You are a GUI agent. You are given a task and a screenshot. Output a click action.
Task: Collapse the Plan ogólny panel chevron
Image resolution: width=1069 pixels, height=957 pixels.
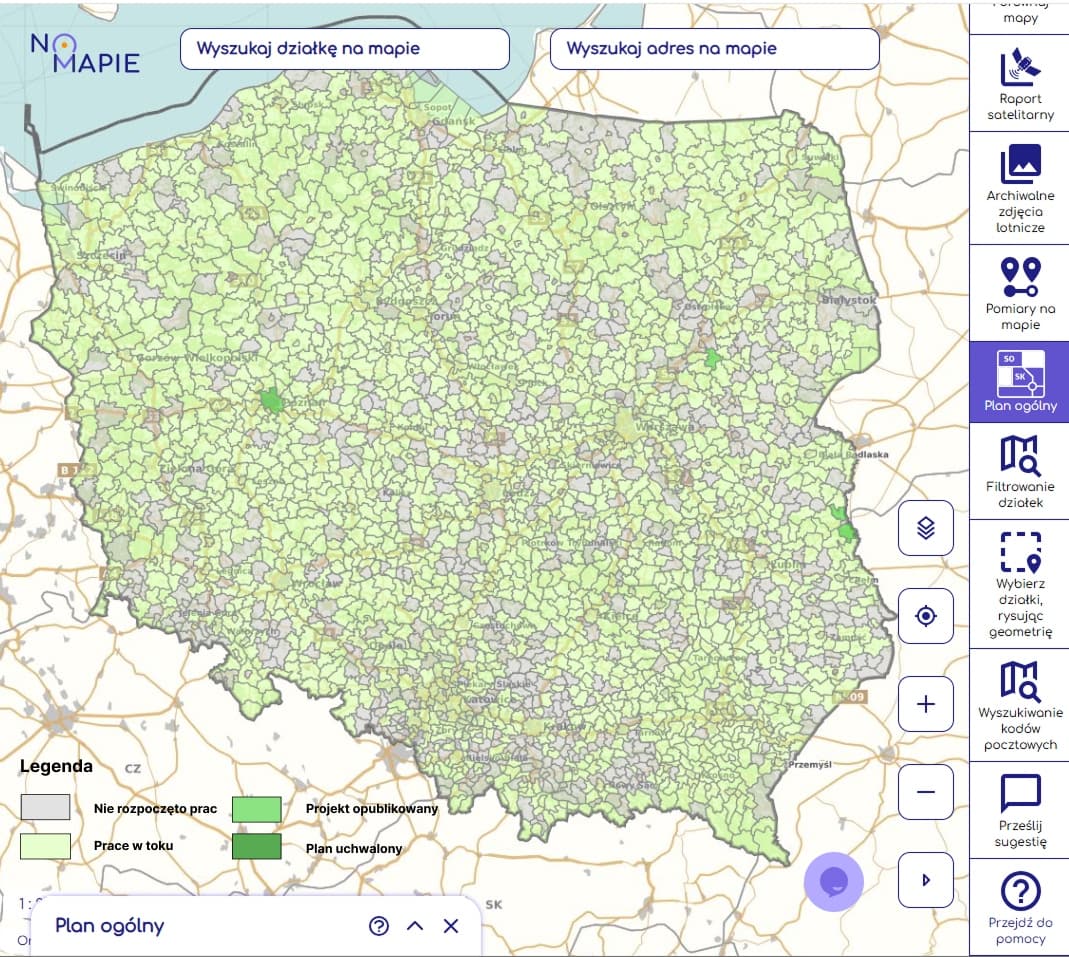415,926
